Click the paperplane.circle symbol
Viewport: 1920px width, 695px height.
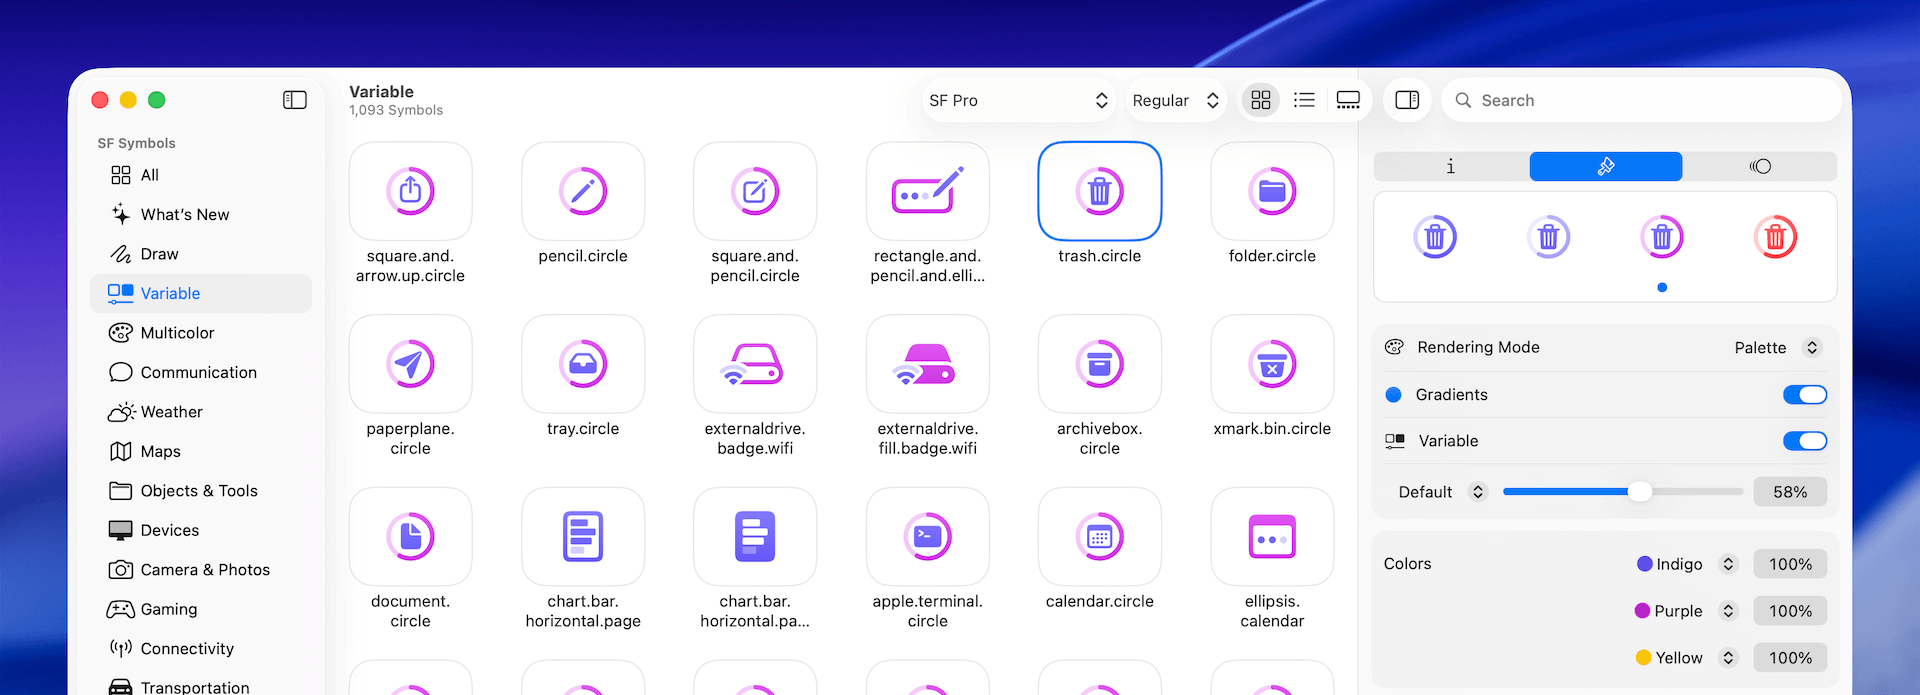pos(410,365)
